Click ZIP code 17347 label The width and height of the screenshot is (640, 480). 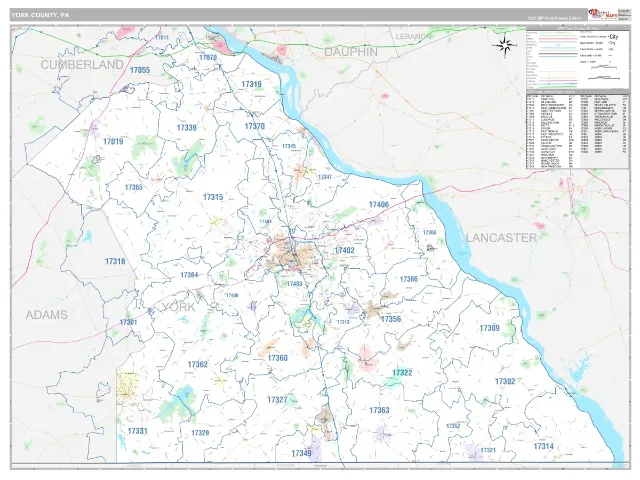pos(324,177)
